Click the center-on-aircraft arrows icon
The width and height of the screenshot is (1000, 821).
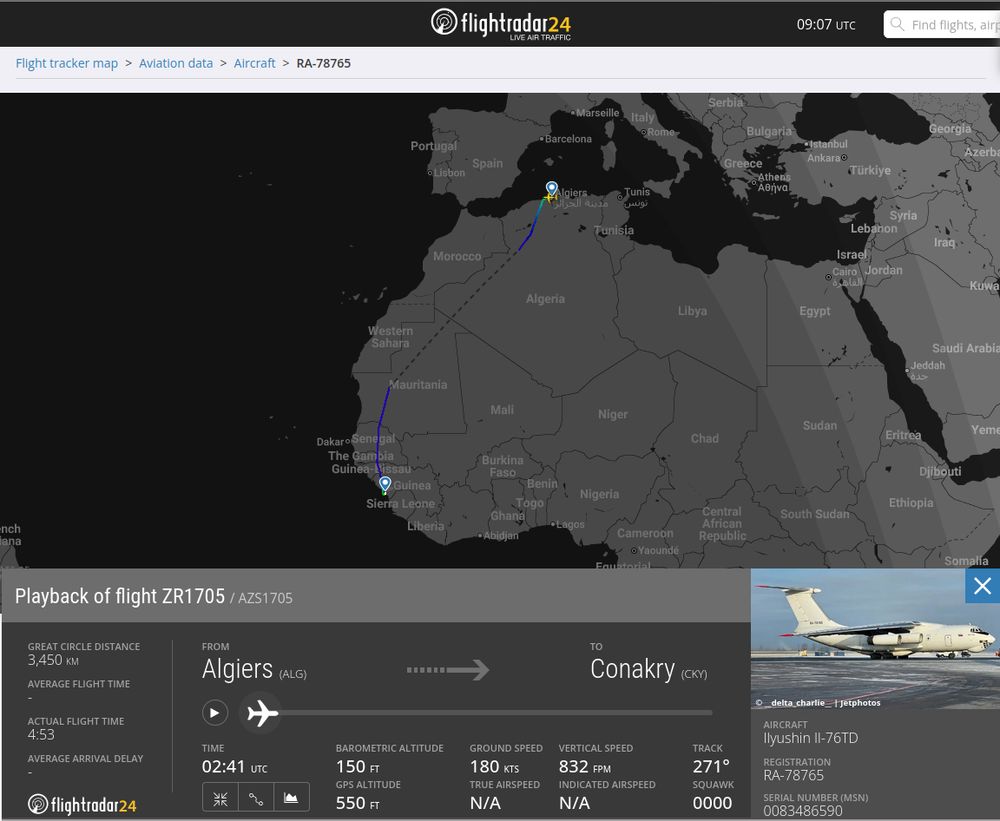(221, 798)
